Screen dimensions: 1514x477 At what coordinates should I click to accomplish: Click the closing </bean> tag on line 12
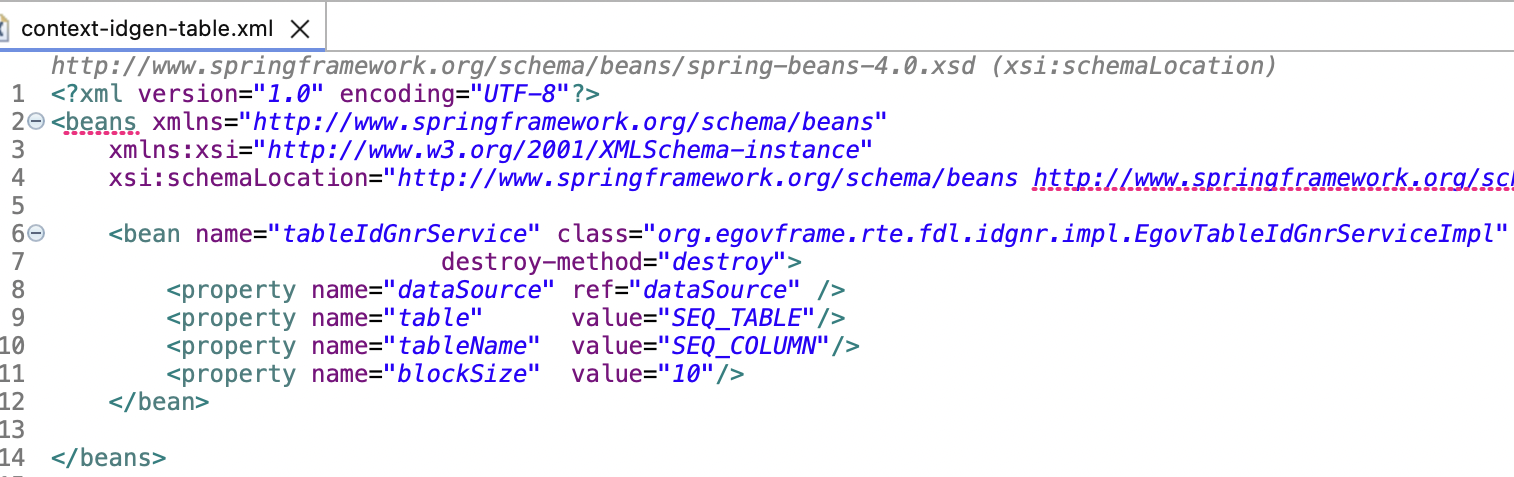[159, 402]
